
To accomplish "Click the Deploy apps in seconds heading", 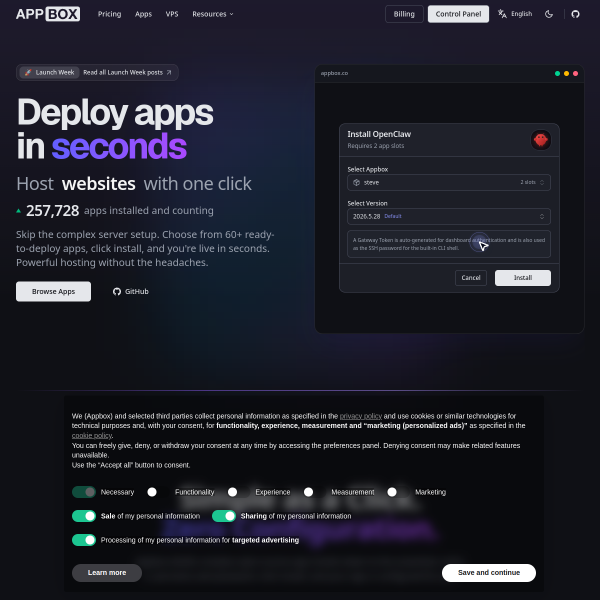I will tap(115, 129).
